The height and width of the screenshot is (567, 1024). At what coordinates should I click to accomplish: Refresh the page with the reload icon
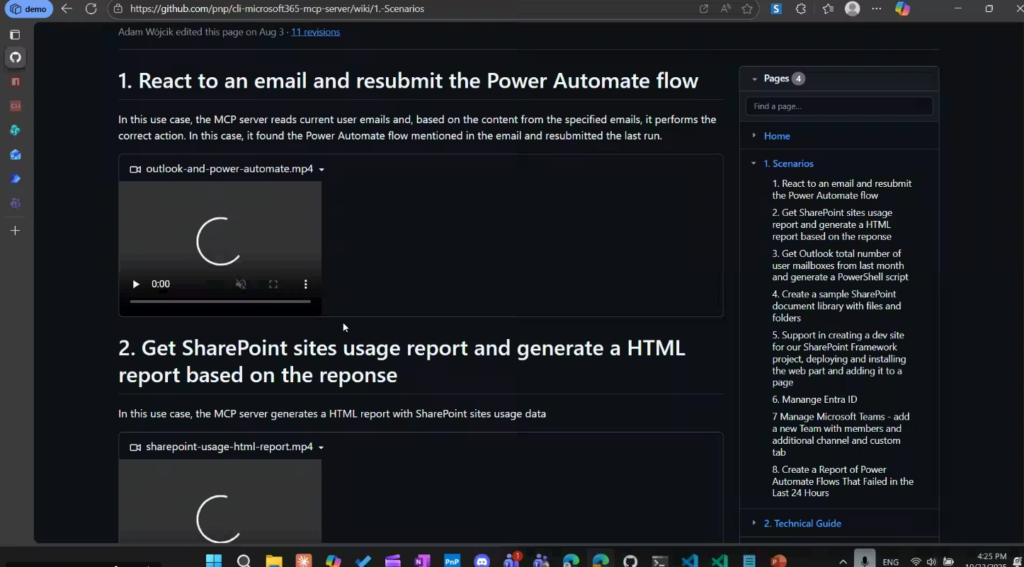(x=91, y=9)
